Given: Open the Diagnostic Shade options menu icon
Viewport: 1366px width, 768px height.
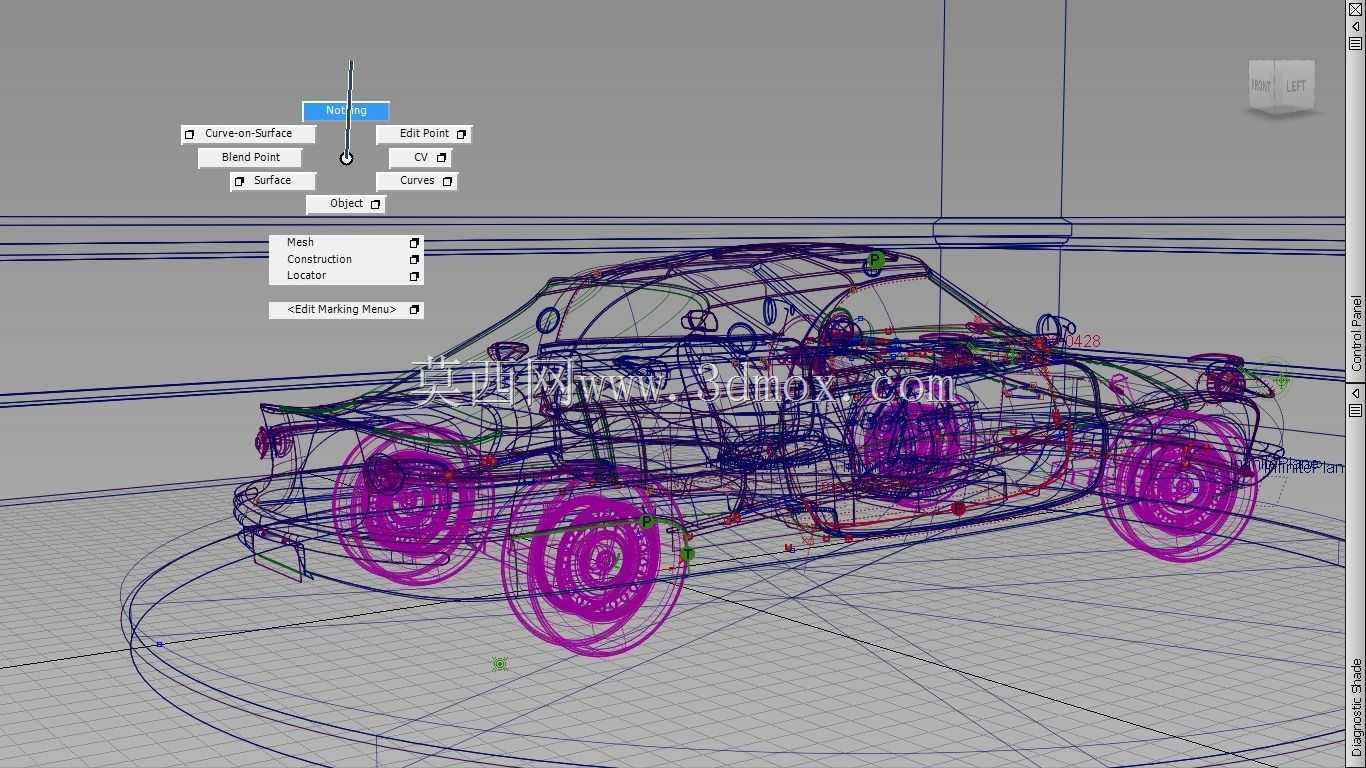Looking at the screenshot, I should 1356,411.
